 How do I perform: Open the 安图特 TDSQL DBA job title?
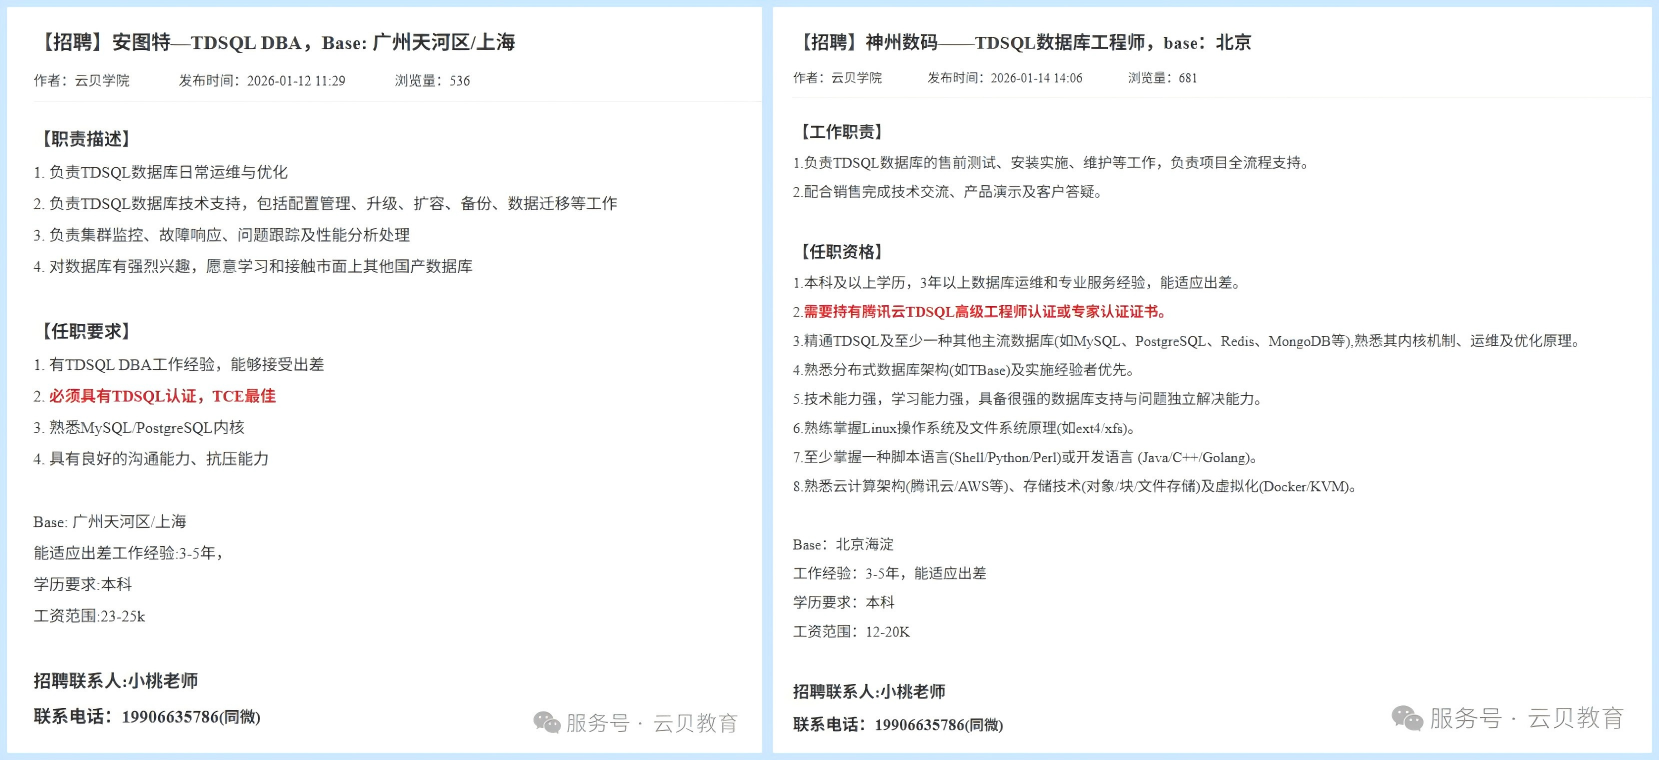pyautogui.click(x=275, y=42)
